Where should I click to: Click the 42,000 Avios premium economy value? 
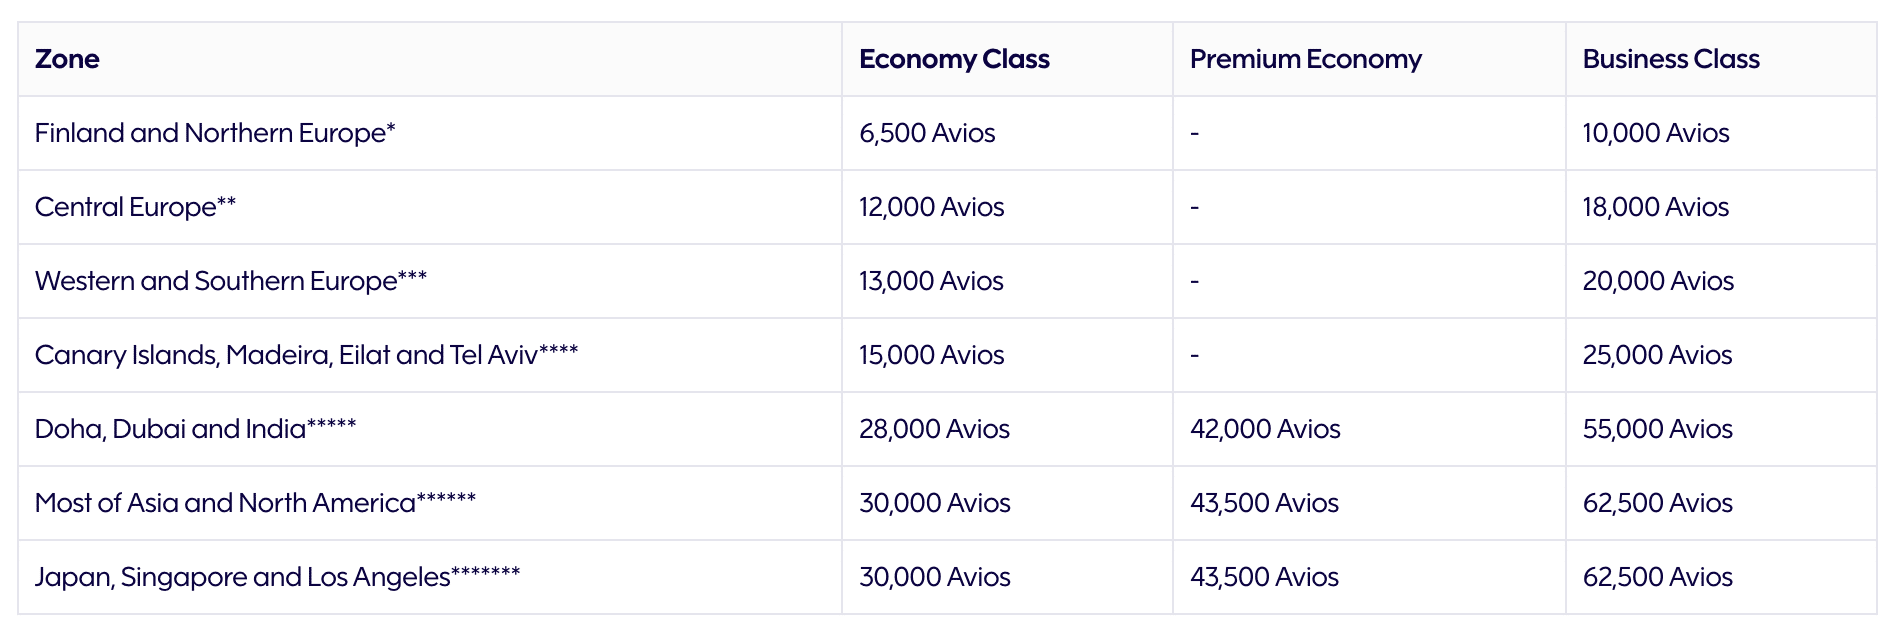[1264, 429]
